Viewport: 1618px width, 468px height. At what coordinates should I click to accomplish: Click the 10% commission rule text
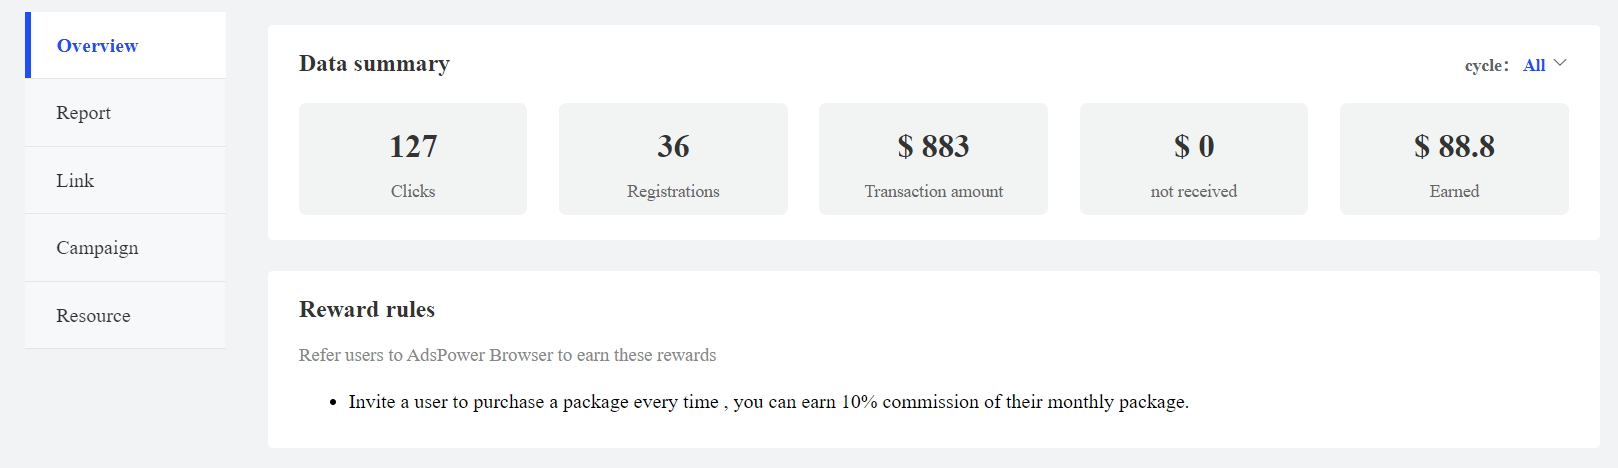[x=768, y=402]
